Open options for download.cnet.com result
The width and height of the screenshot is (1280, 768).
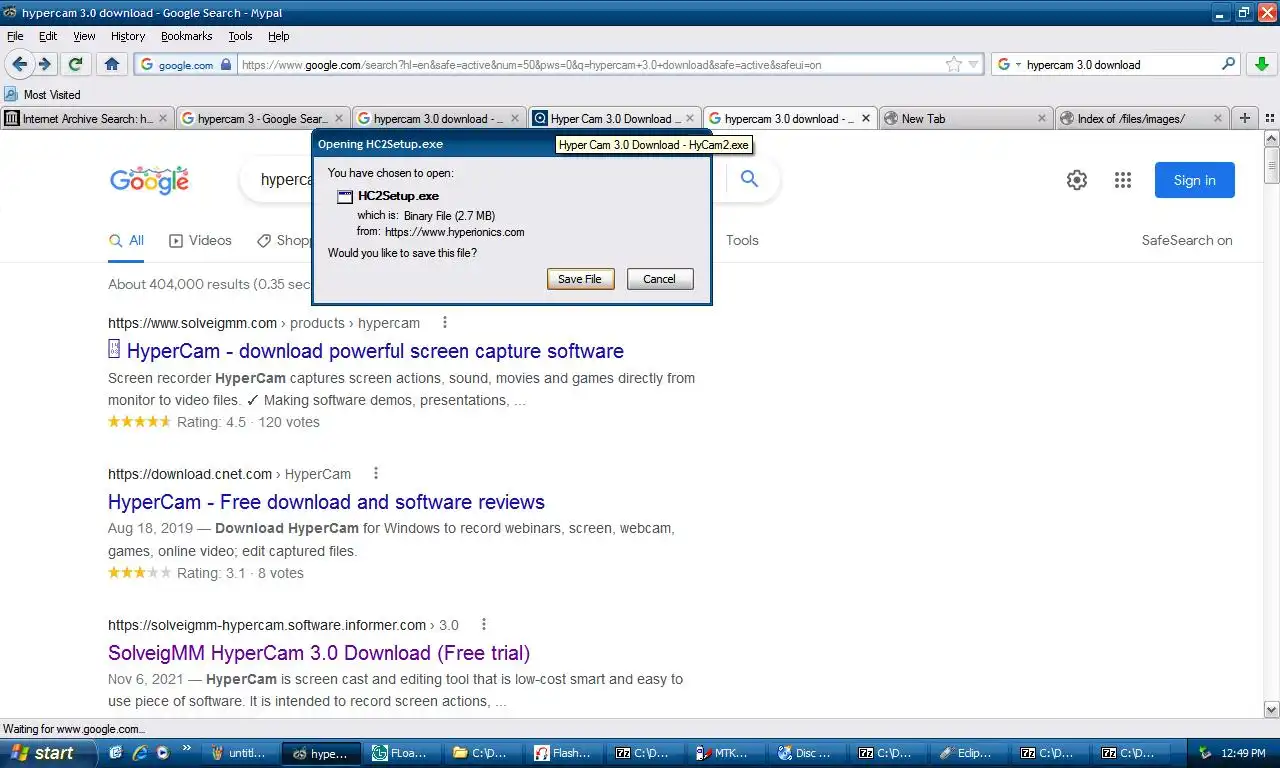click(376, 474)
